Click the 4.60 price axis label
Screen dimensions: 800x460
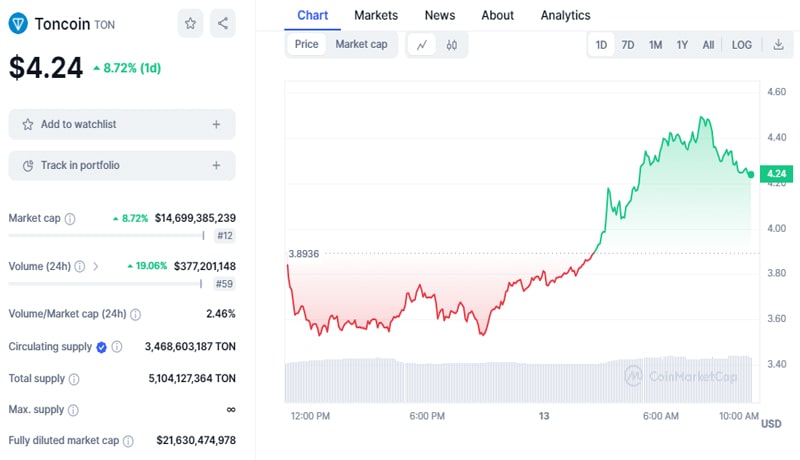(x=777, y=92)
